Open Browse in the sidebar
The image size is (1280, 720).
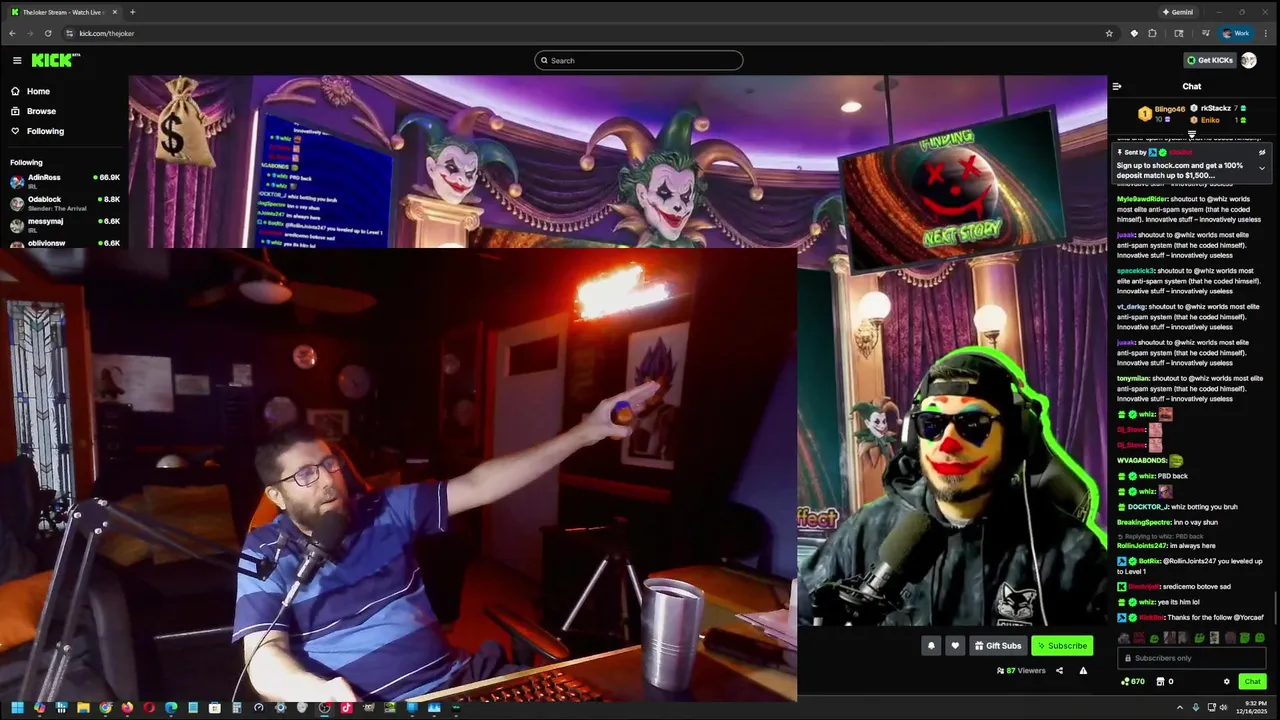(x=41, y=111)
